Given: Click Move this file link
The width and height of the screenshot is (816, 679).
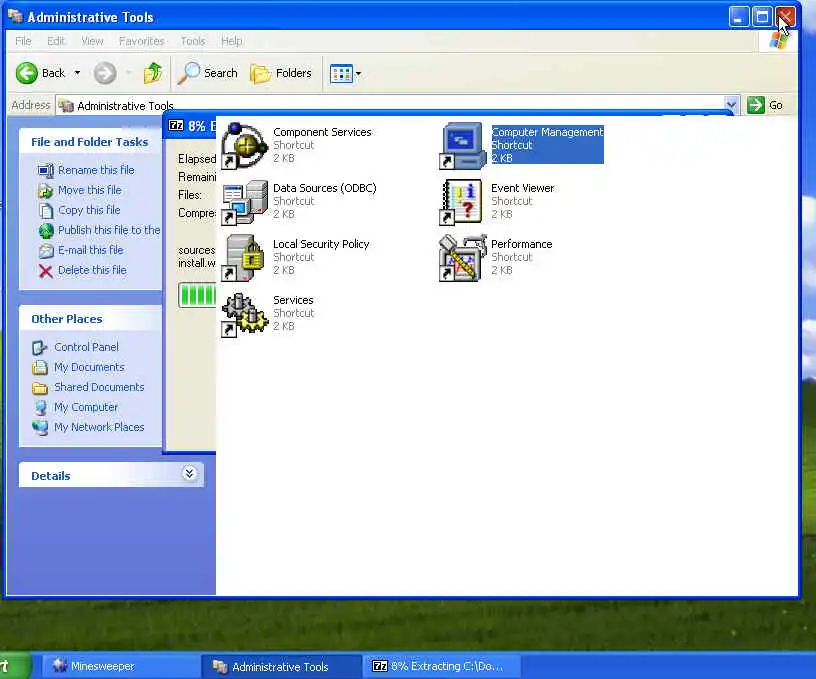Looking at the screenshot, I should [90, 190].
